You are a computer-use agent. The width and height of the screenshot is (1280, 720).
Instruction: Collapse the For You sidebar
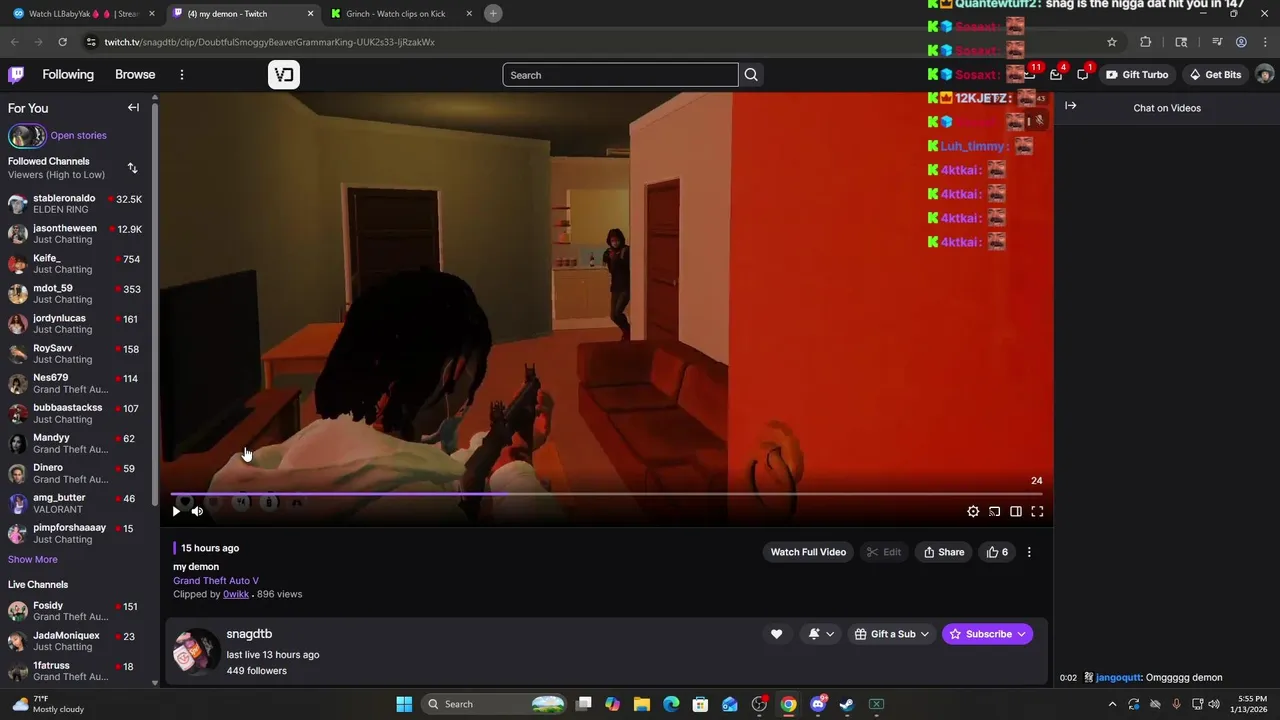(133, 108)
